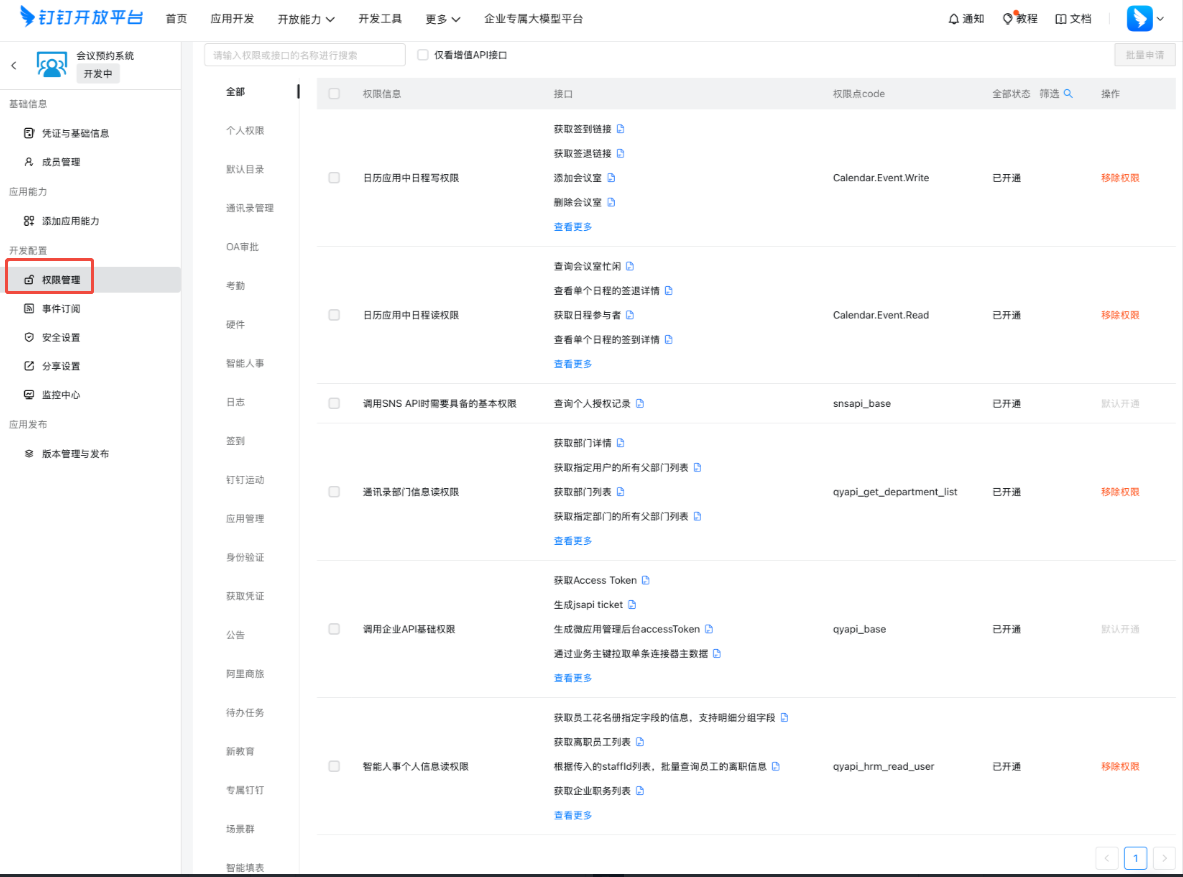Expand the 开放能力 dropdown menu

306,19
